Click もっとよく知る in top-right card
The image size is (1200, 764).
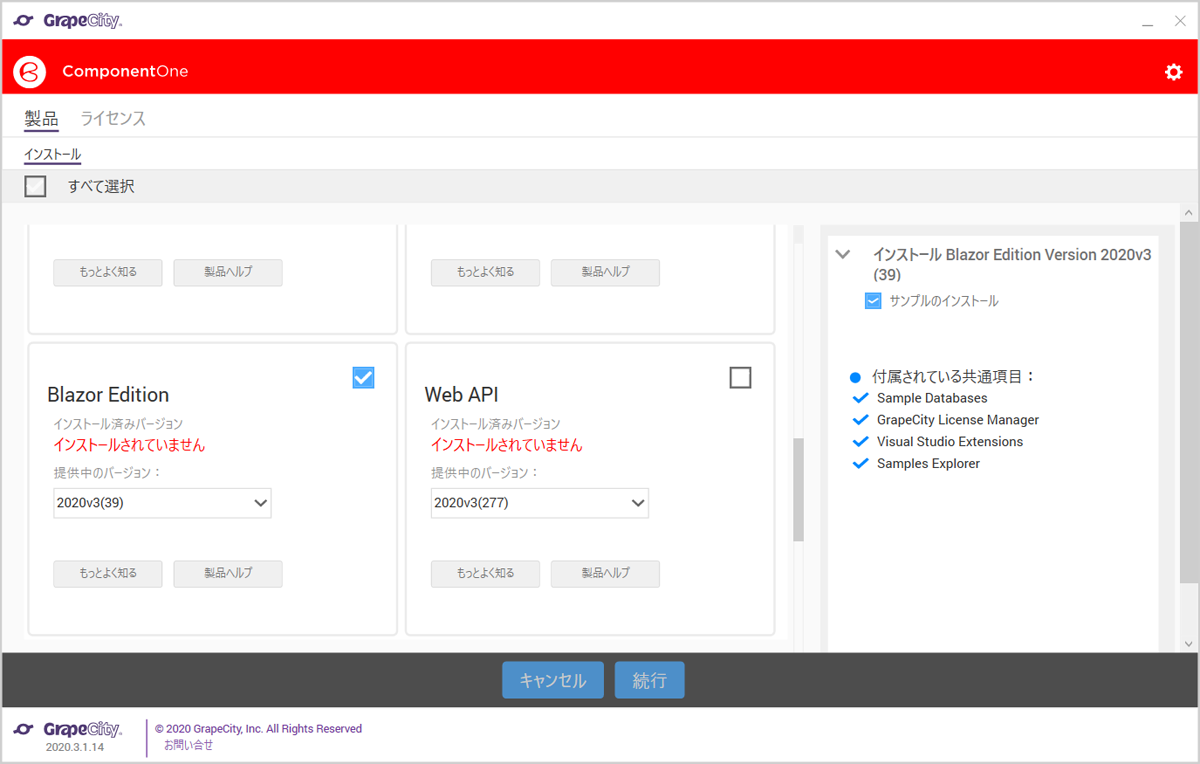point(485,273)
